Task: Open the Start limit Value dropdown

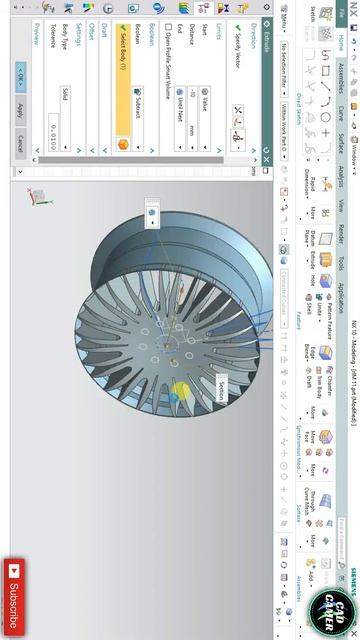Action: point(205,118)
